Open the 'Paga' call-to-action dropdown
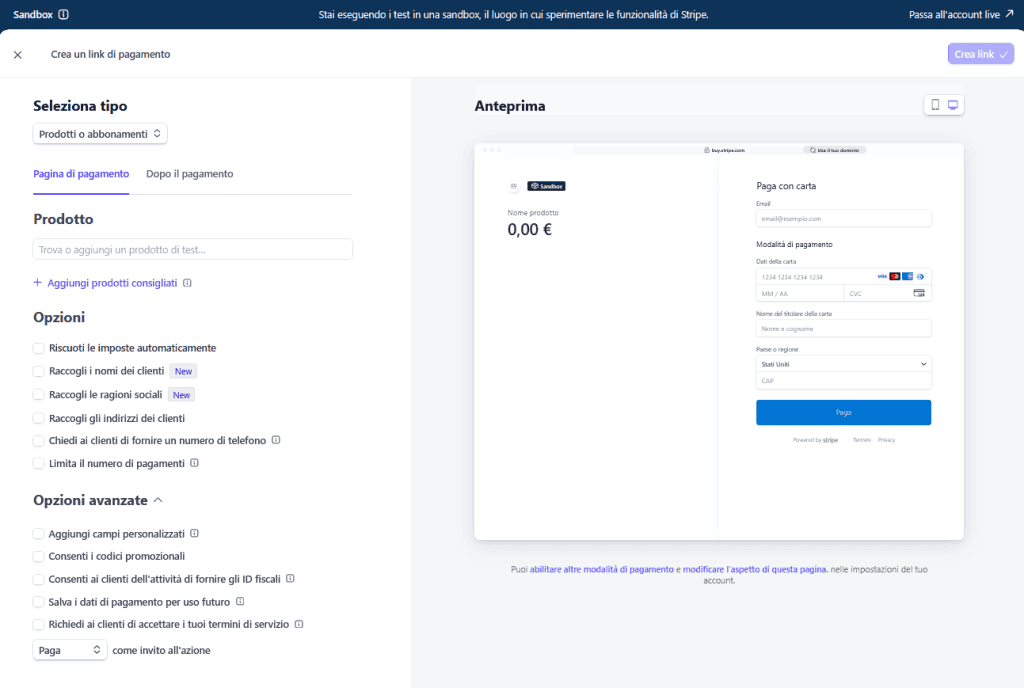 pos(70,649)
